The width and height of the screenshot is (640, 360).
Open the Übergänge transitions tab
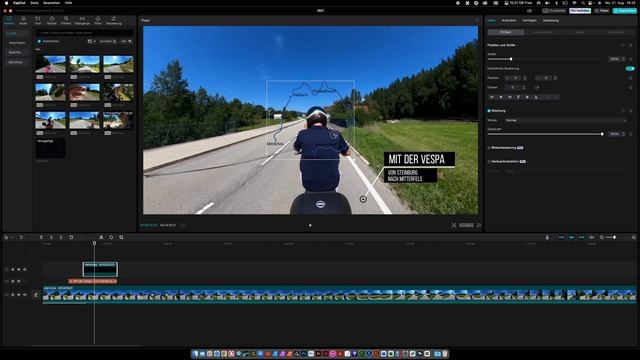click(x=82, y=20)
